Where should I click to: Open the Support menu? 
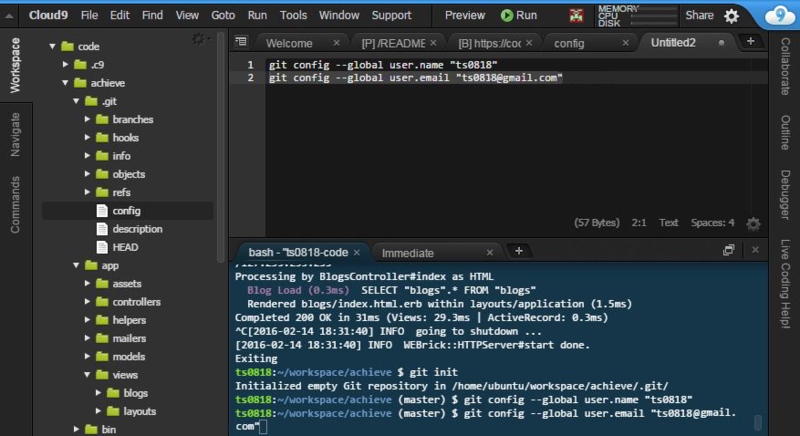click(391, 15)
